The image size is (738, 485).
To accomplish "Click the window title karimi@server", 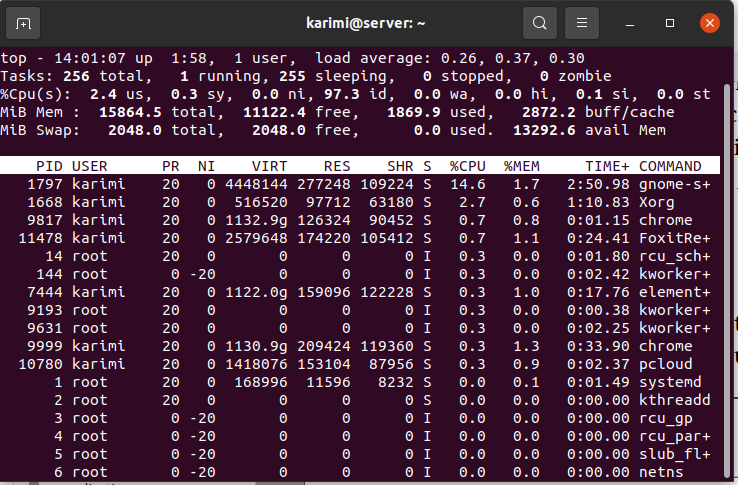I will coord(366,23).
